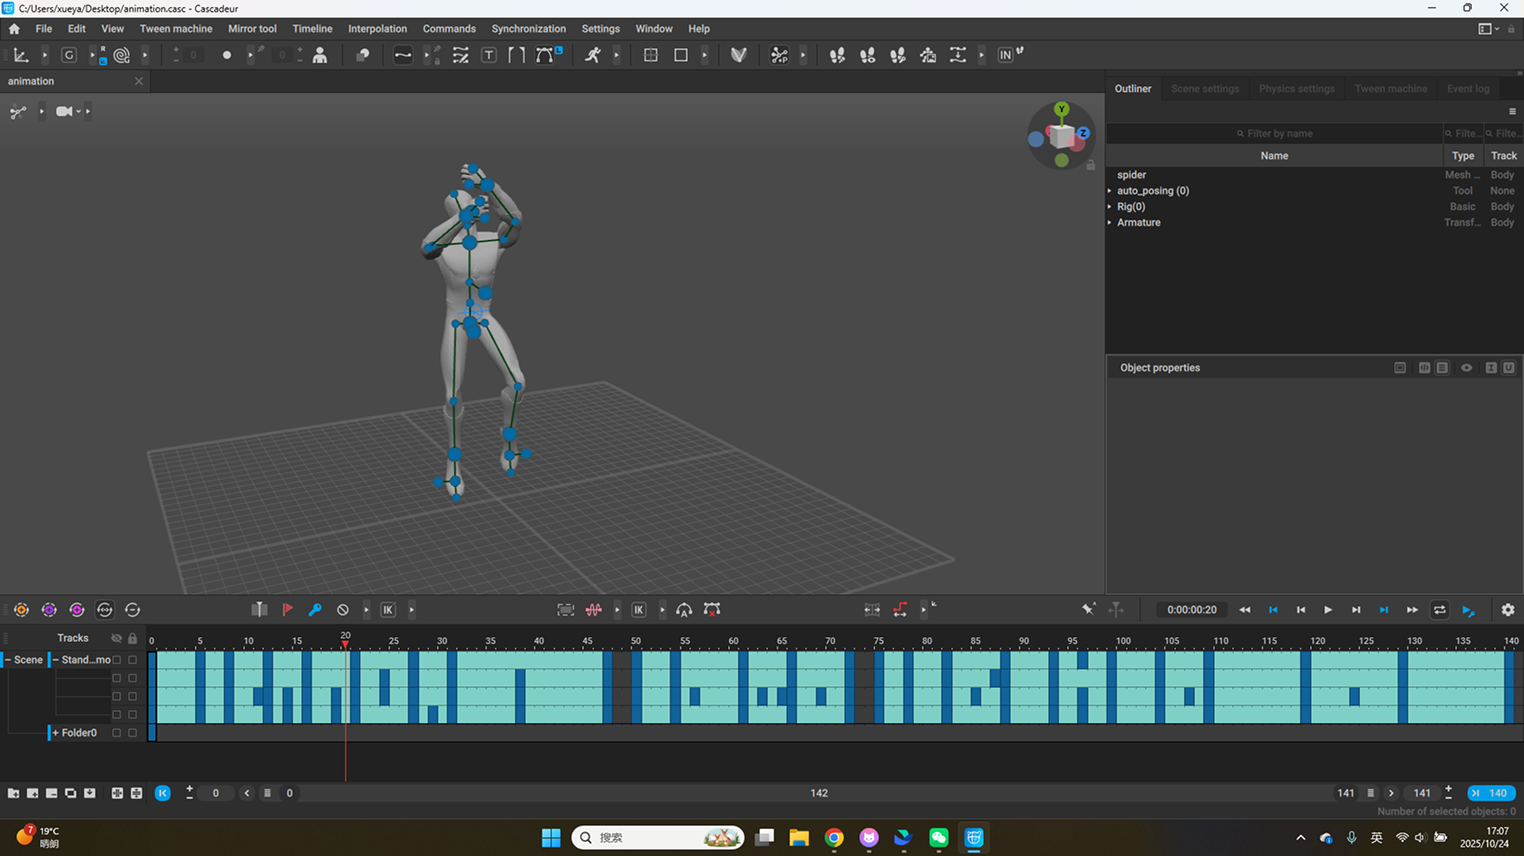Expand the Armature tree item
The image size is (1524, 856).
[x=1110, y=223]
